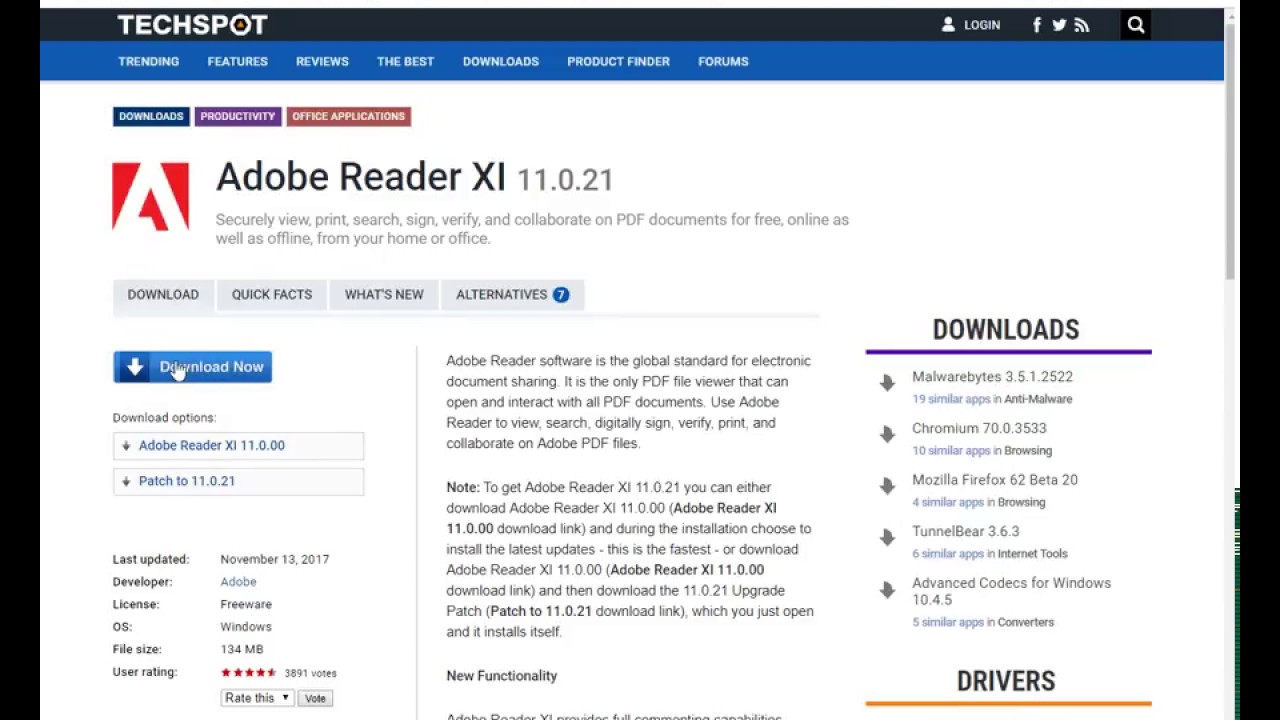Switch to the WHAT'S NEW tab
This screenshot has height=720, width=1280.
coord(384,294)
